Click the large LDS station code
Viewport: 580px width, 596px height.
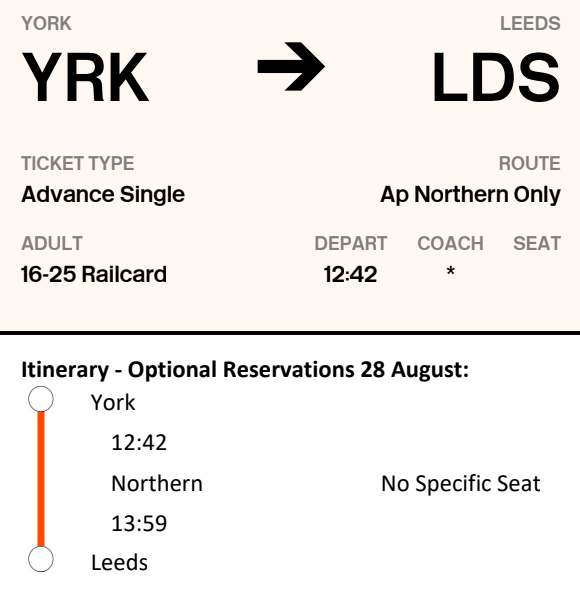(x=496, y=78)
